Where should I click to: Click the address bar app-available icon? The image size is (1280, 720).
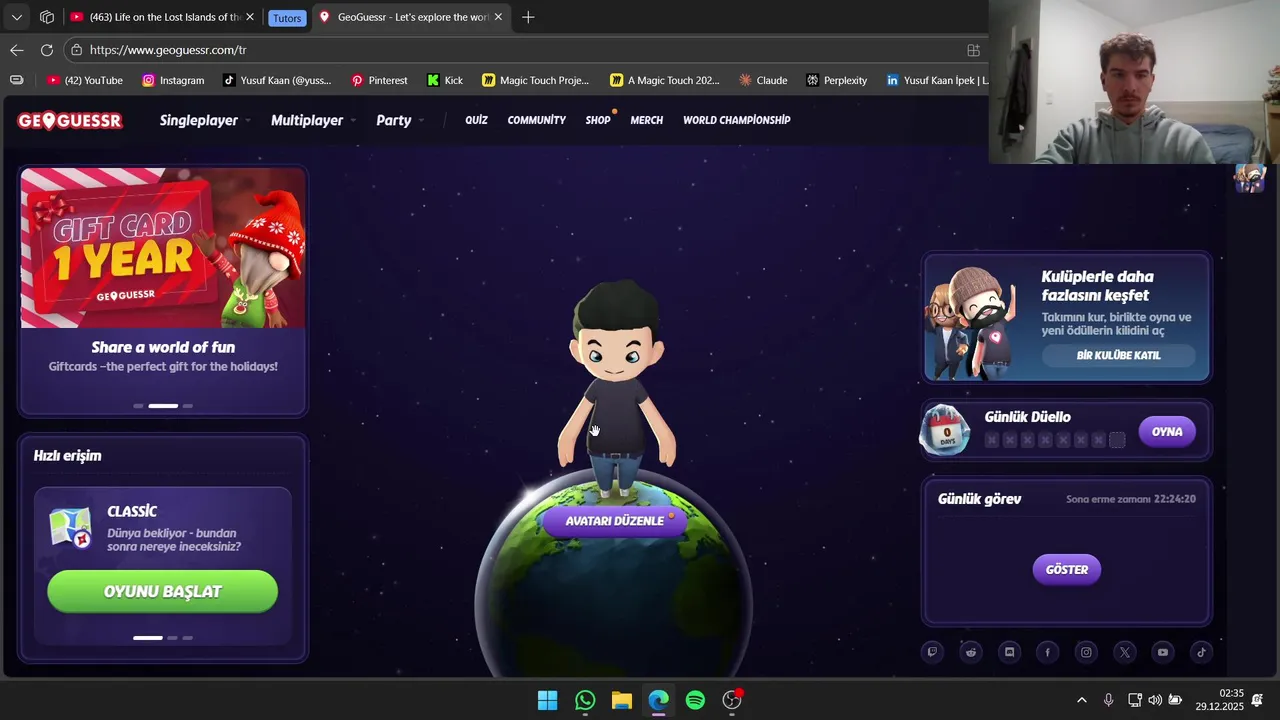point(973,50)
